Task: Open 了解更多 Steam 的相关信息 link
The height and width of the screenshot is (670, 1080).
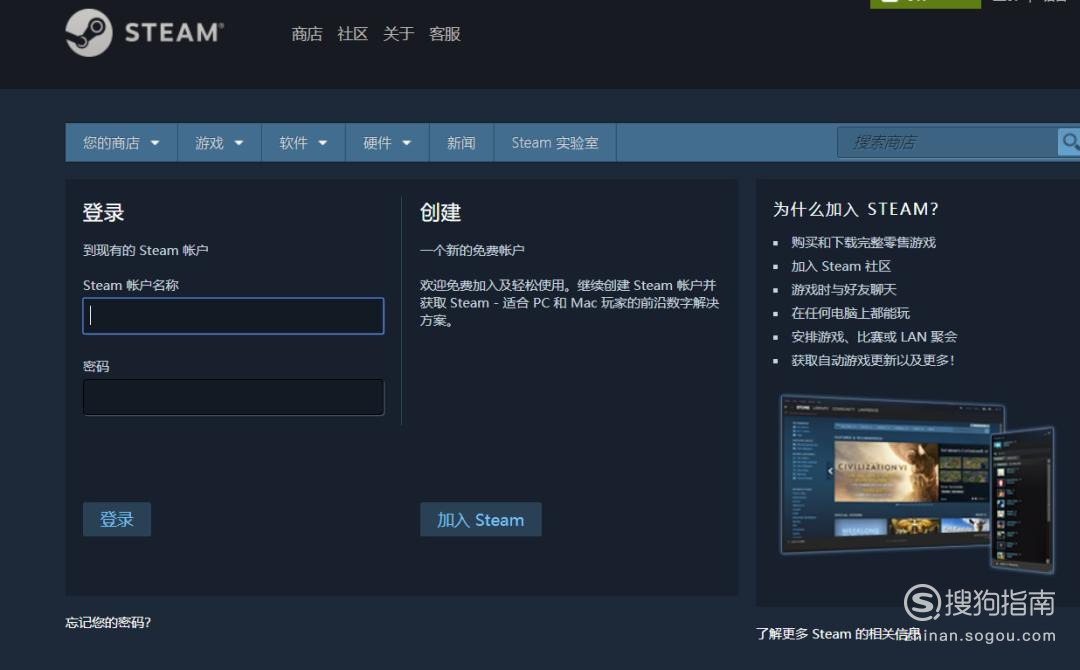Action: coord(838,634)
